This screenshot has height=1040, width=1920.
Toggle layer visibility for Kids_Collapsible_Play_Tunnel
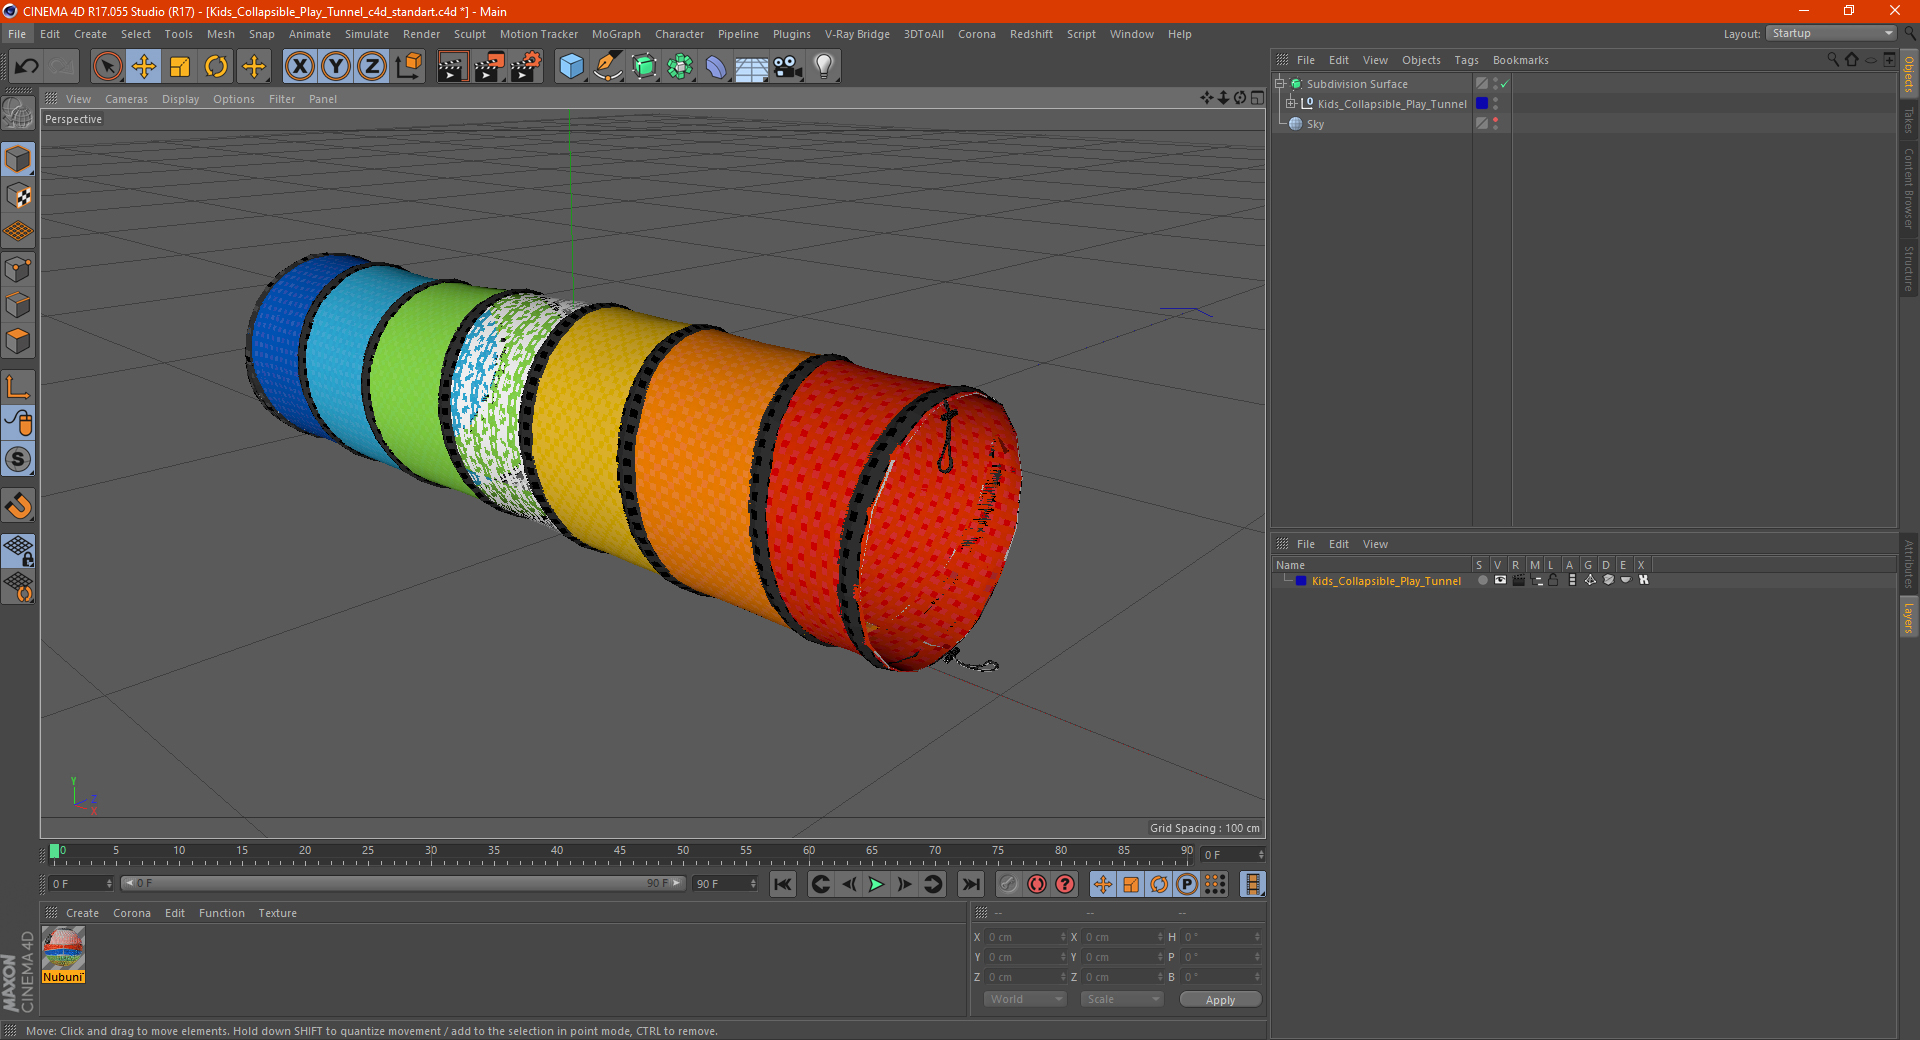pyautogui.click(x=1500, y=580)
